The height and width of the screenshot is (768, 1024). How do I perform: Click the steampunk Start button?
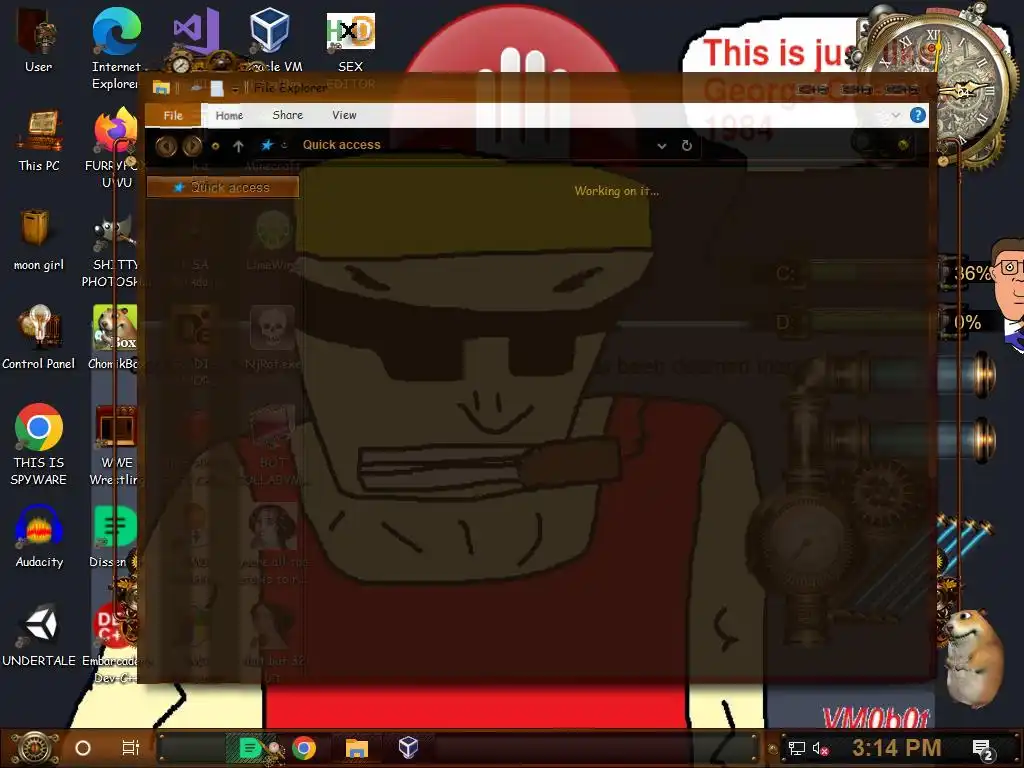pos(35,748)
